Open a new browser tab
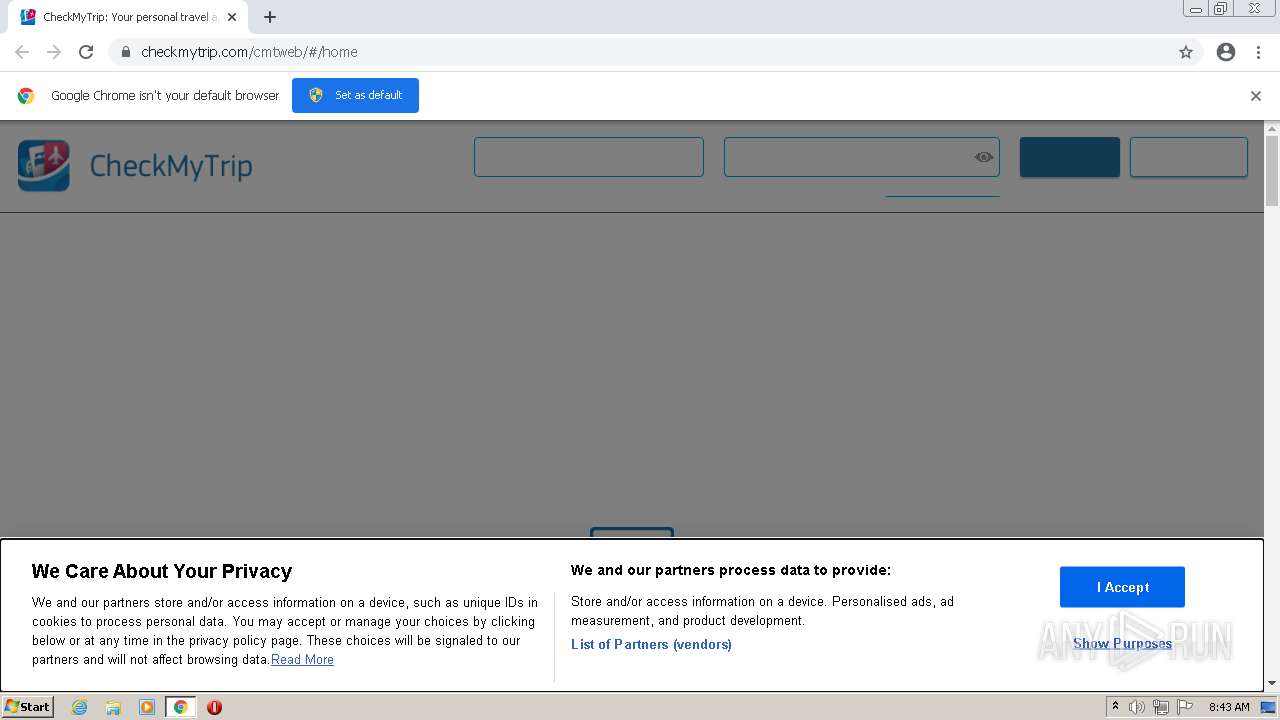Screen dimensions: 1280x720 270,17
